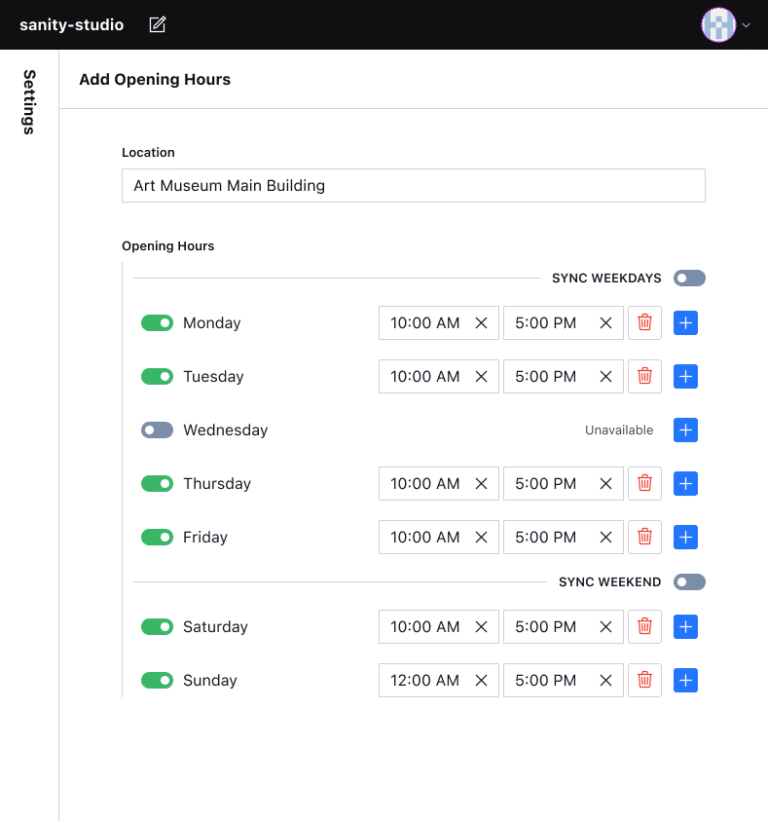768x822 pixels.
Task: Turn on Wednesday availability
Action: coord(157,430)
